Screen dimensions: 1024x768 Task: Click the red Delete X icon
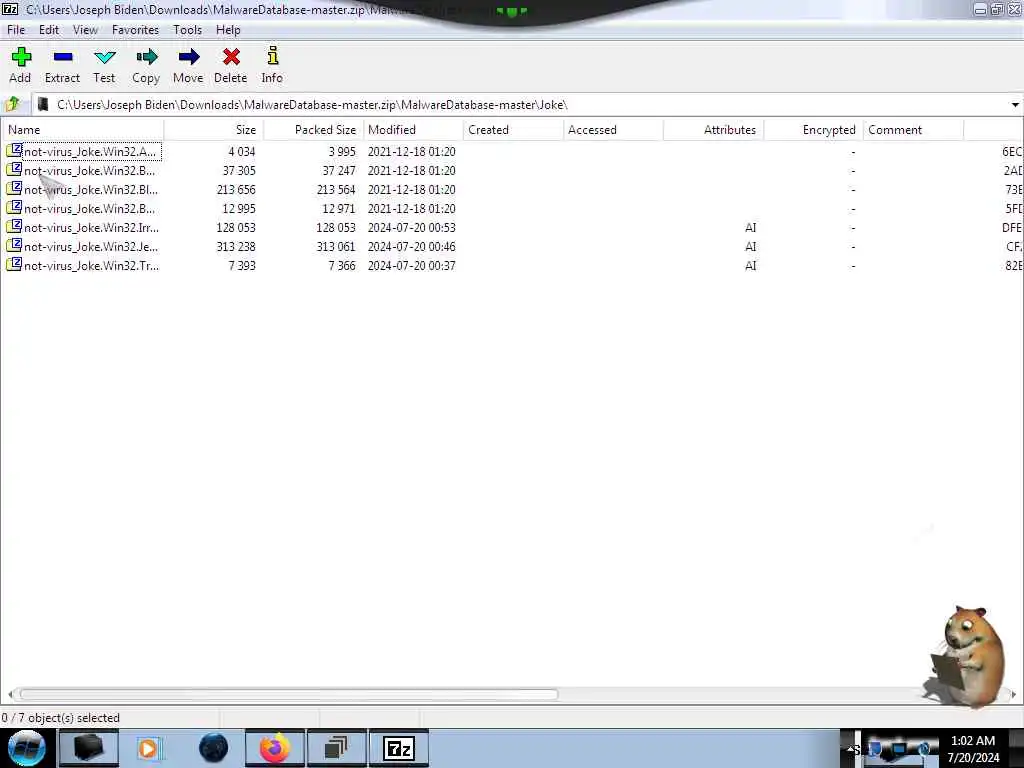point(231,57)
